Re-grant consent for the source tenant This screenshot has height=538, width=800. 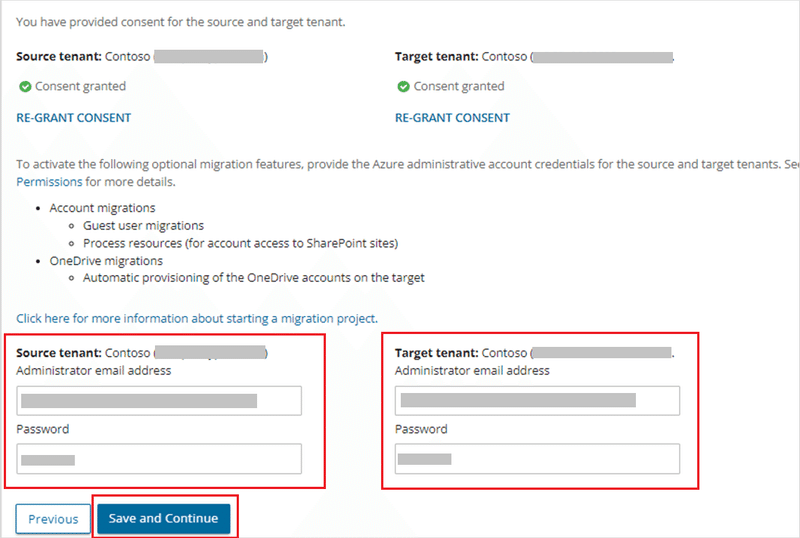[x=73, y=118]
